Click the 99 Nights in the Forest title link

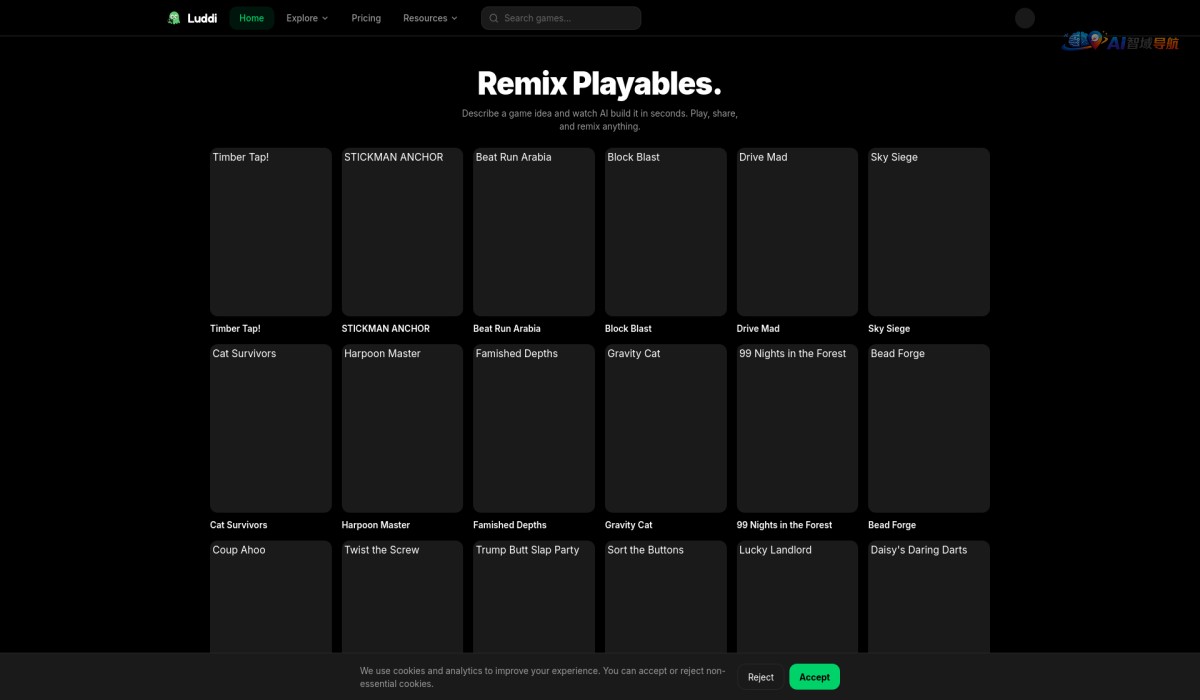pos(784,525)
